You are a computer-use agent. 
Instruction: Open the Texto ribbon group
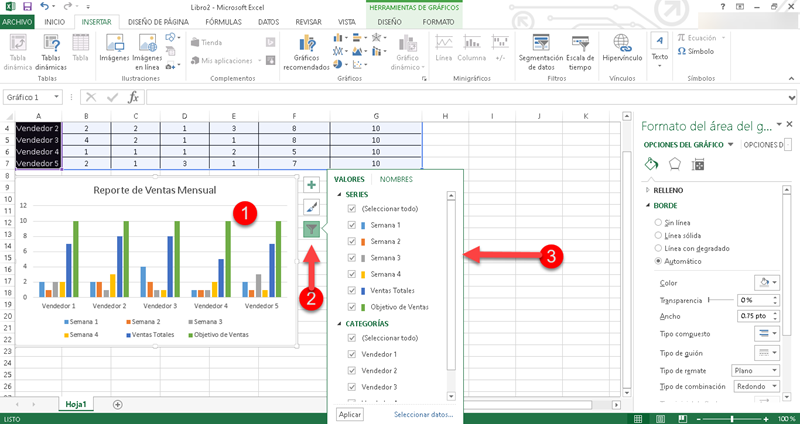(x=660, y=51)
